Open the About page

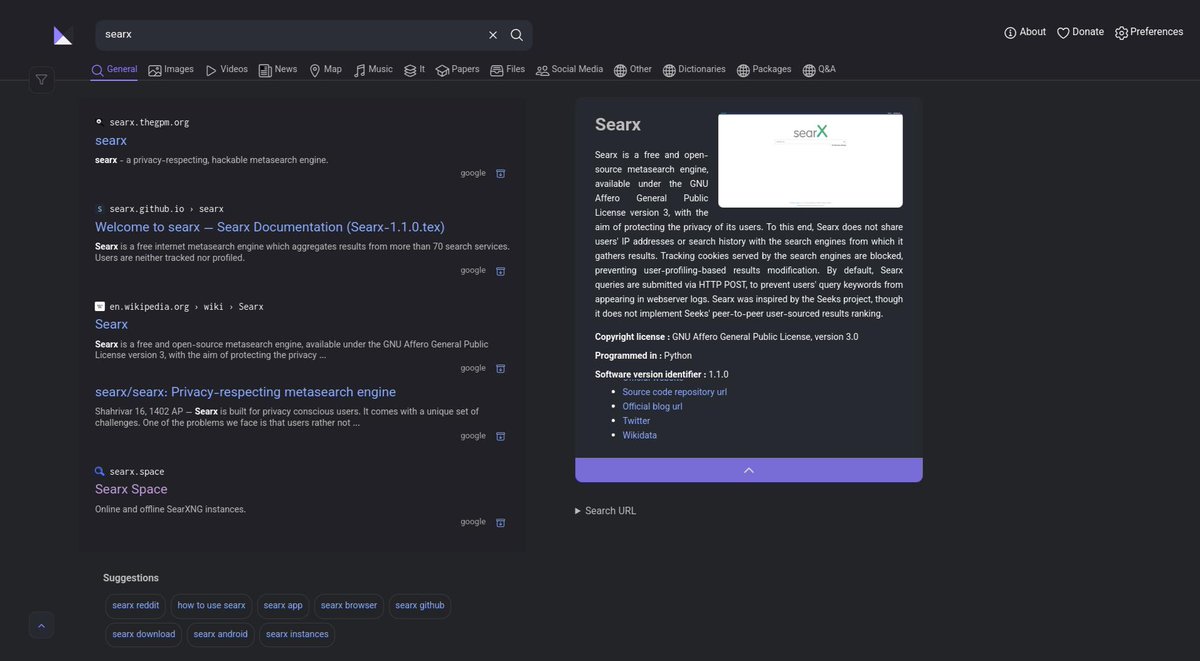point(1025,32)
